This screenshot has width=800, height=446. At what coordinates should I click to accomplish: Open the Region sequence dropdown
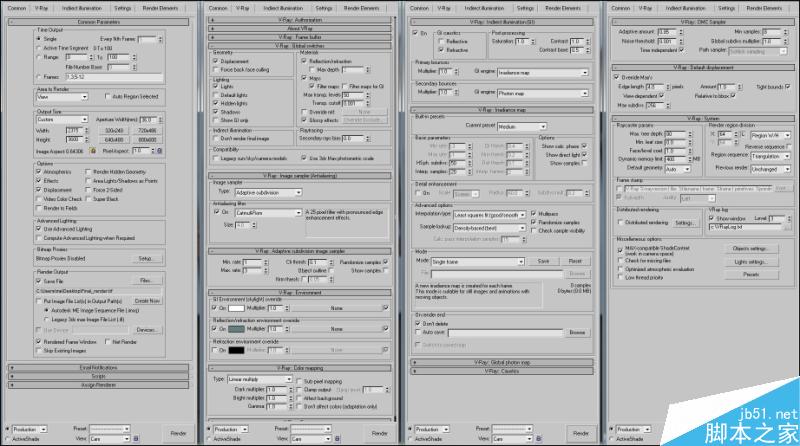pos(770,156)
